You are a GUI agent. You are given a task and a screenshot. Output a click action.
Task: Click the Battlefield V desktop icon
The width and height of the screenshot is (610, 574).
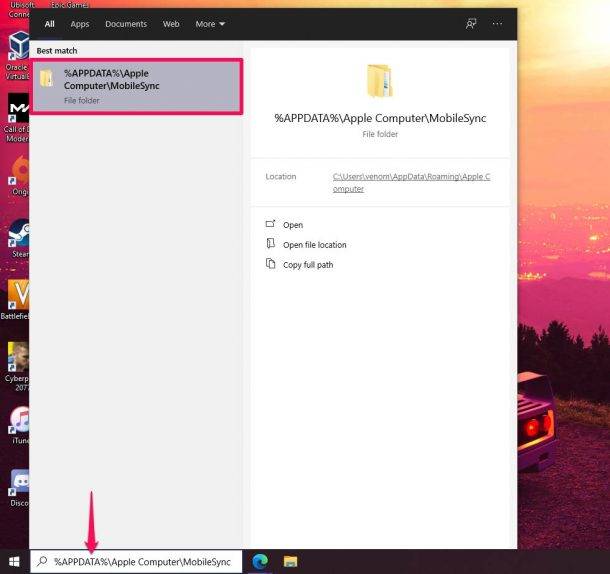pos(18,296)
